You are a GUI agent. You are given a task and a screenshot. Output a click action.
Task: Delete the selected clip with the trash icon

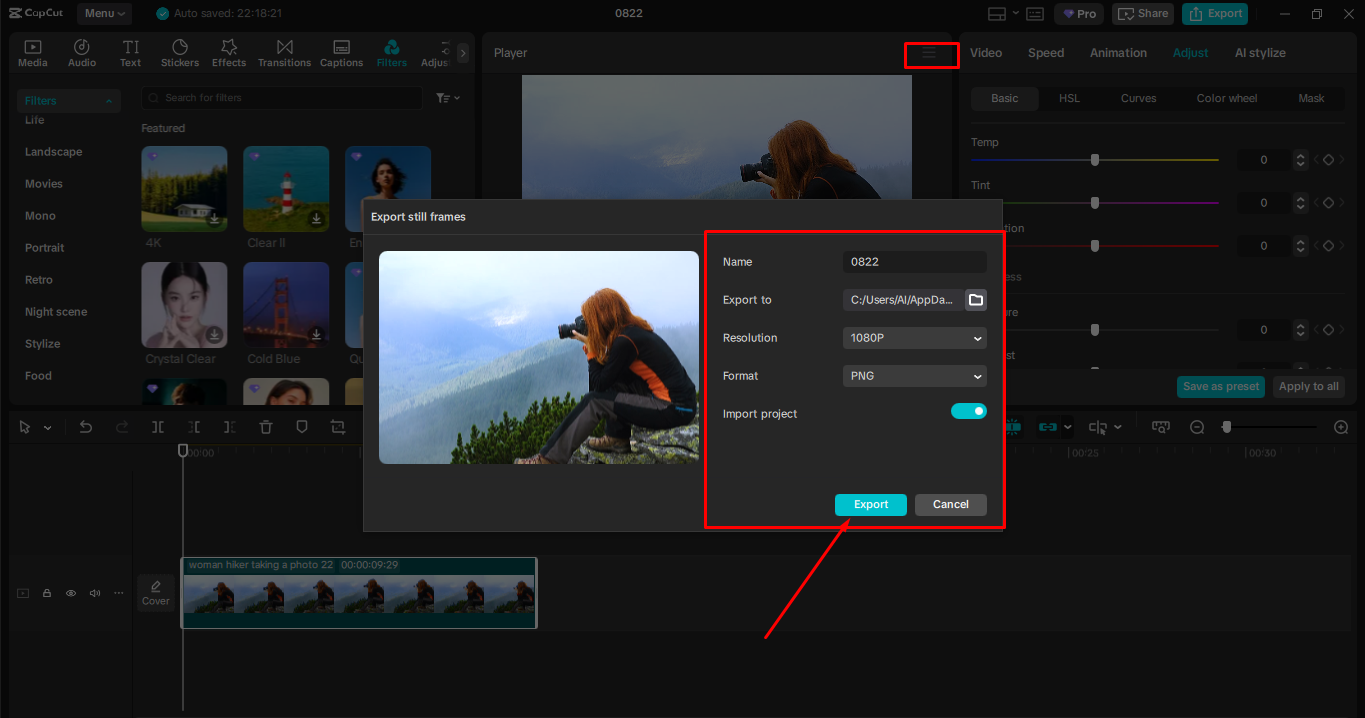click(265, 427)
